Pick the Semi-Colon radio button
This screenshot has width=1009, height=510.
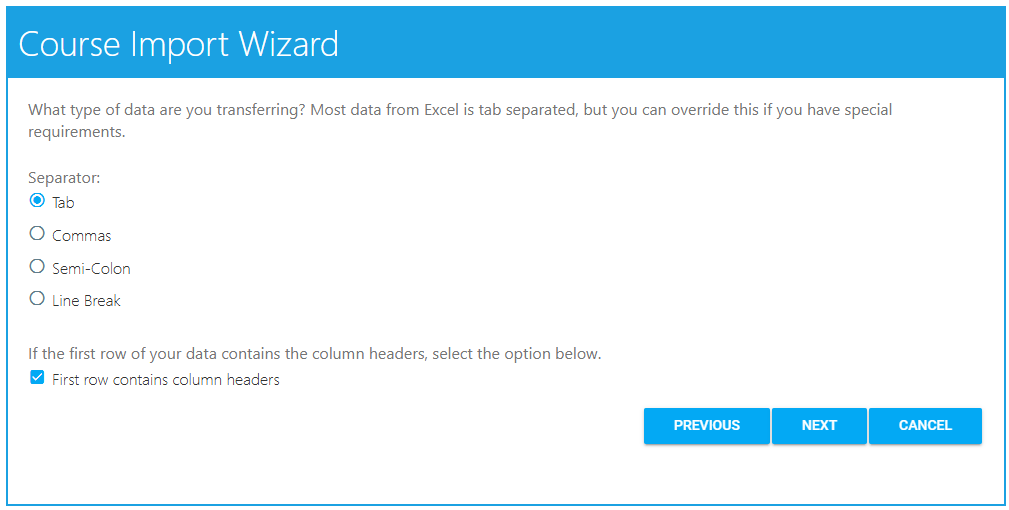point(37,267)
